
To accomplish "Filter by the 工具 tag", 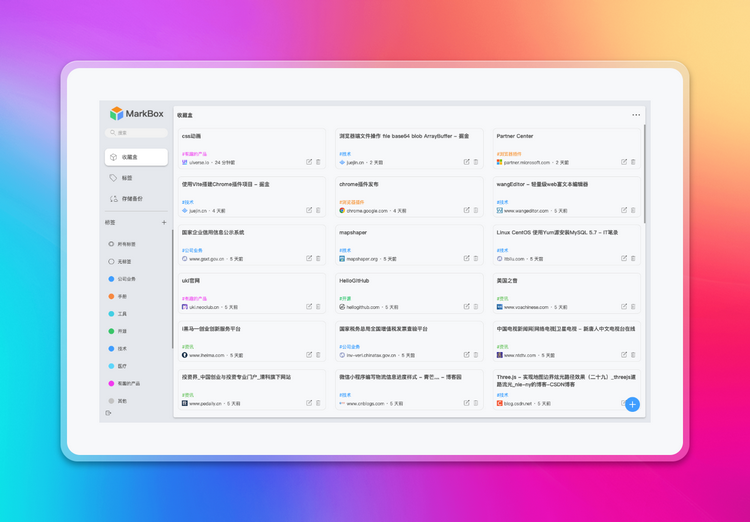I will [118, 314].
